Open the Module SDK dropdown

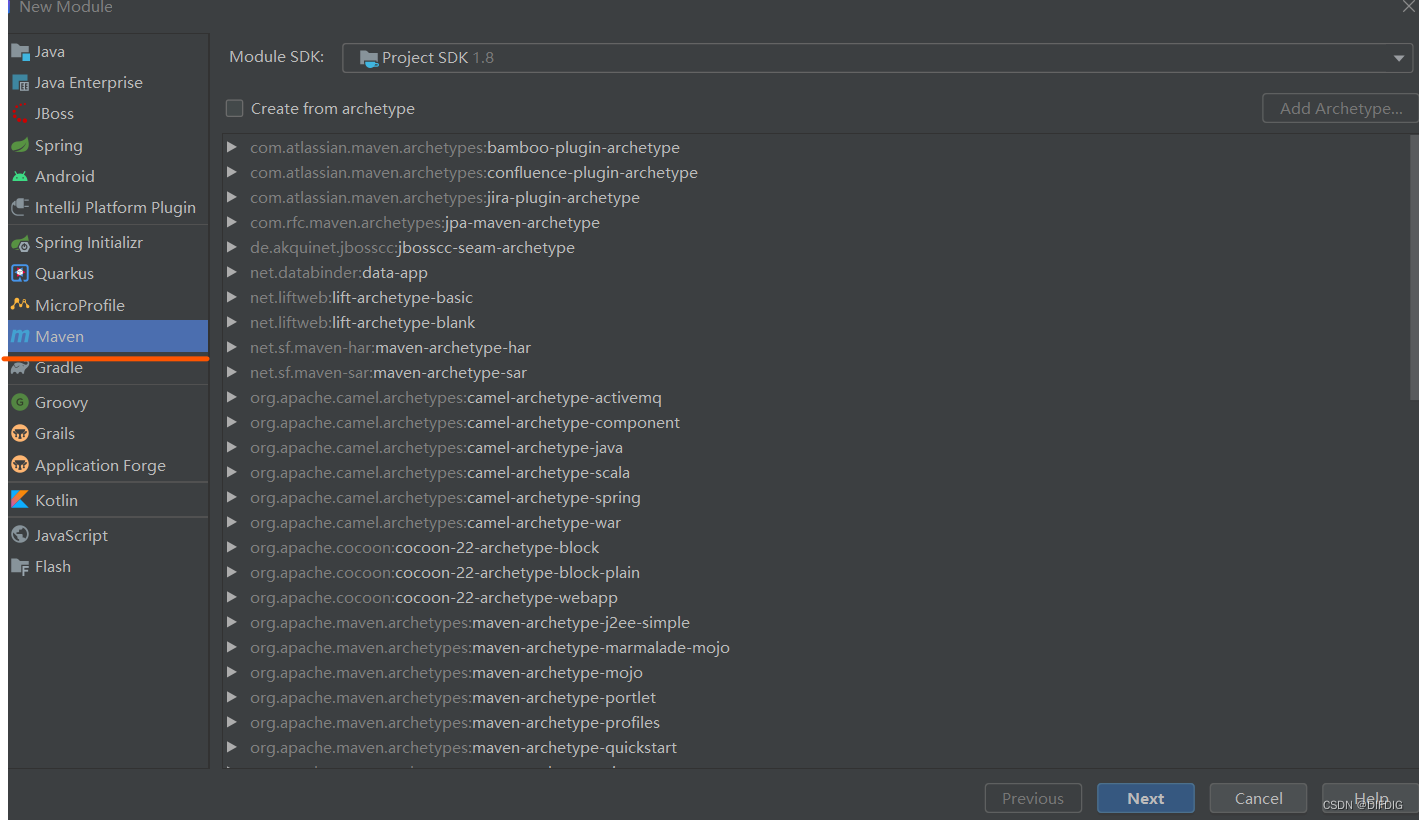877,58
